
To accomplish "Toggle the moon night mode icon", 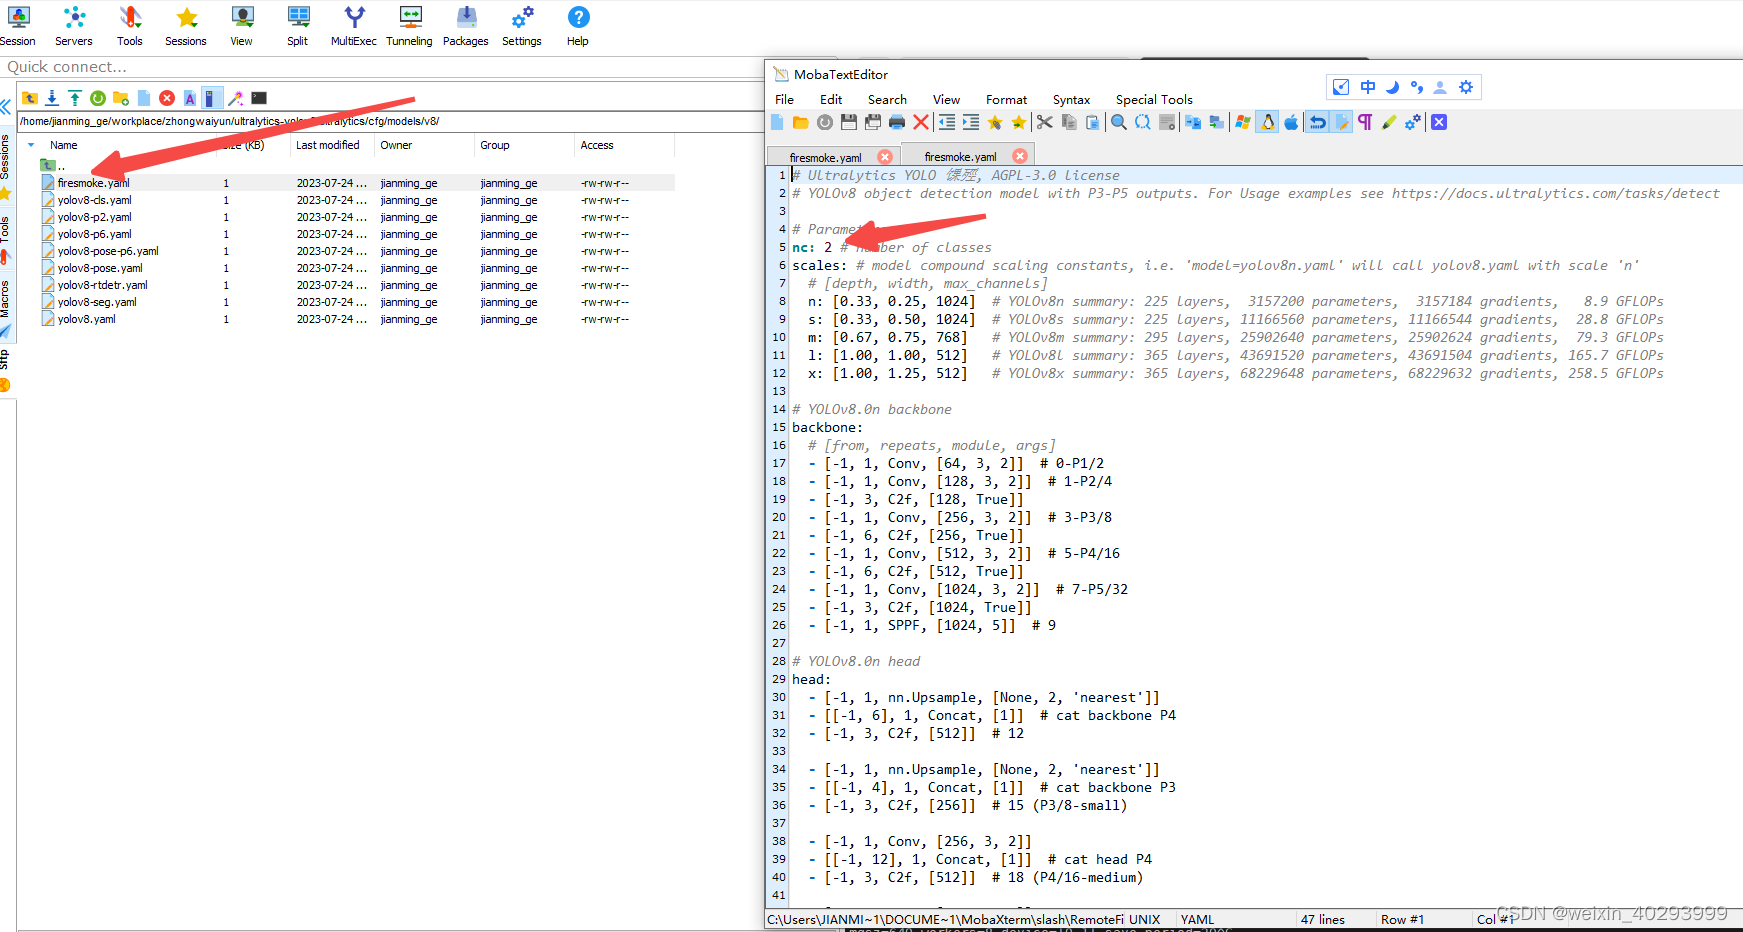I will (x=1392, y=87).
